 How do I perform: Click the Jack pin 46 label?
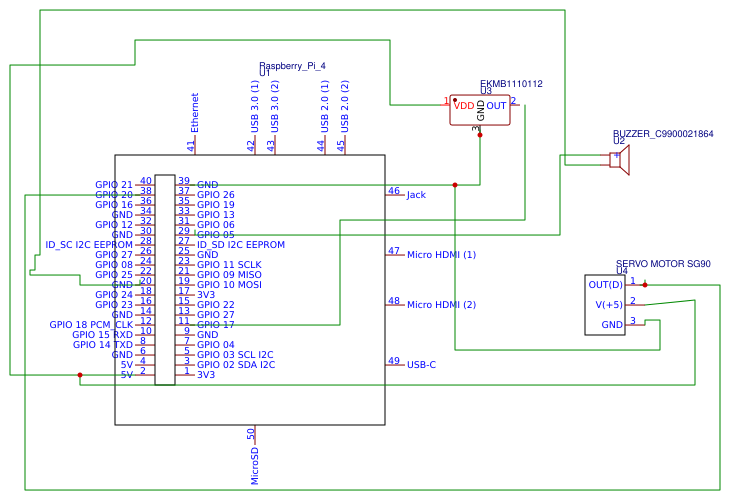pos(416,195)
